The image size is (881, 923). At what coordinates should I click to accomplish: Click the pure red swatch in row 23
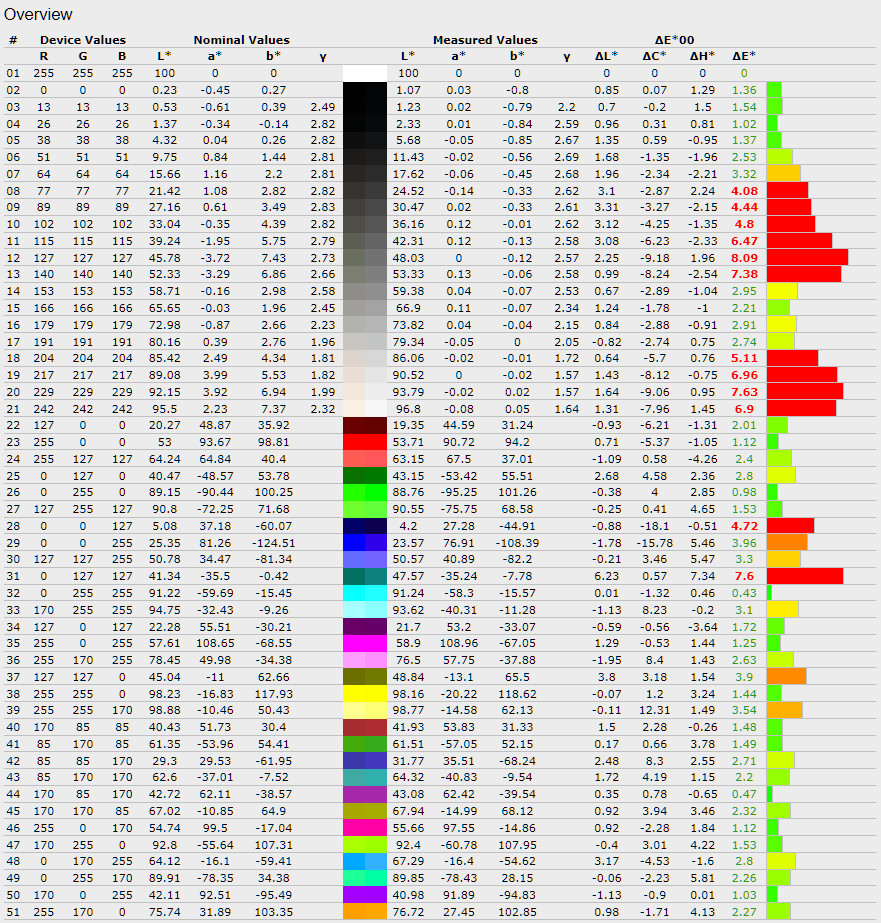tap(364, 442)
